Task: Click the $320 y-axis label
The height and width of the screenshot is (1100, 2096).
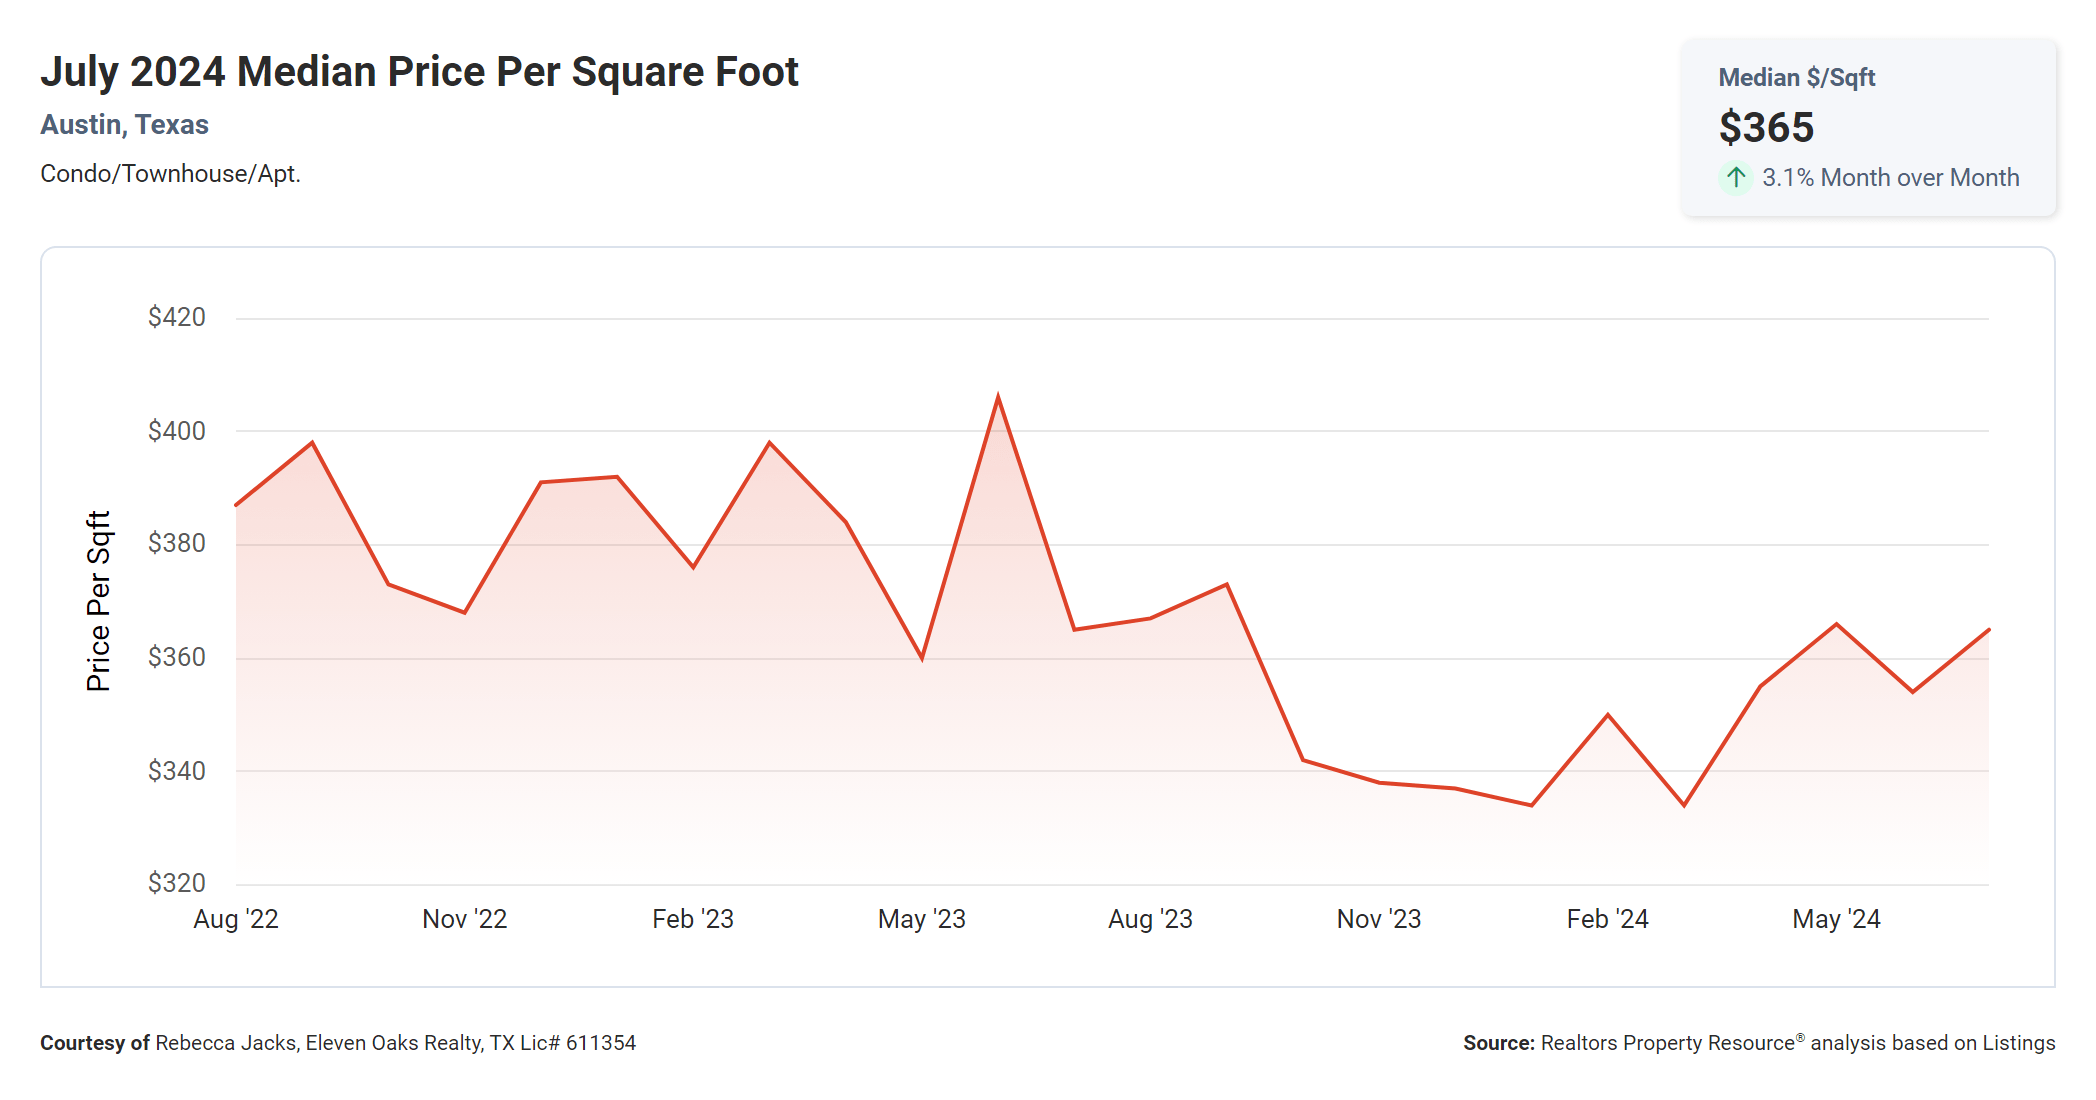Action: 177,883
